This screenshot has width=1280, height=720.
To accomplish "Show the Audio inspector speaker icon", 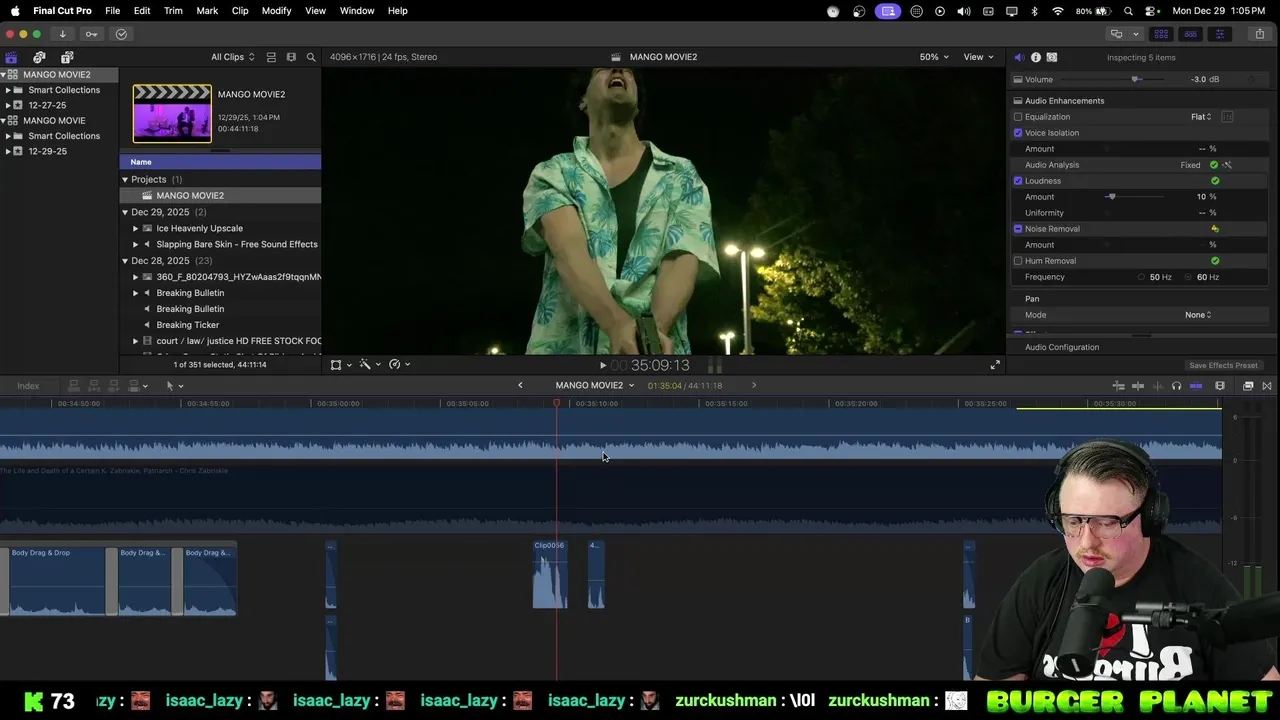I will [x=1018, y=57].
